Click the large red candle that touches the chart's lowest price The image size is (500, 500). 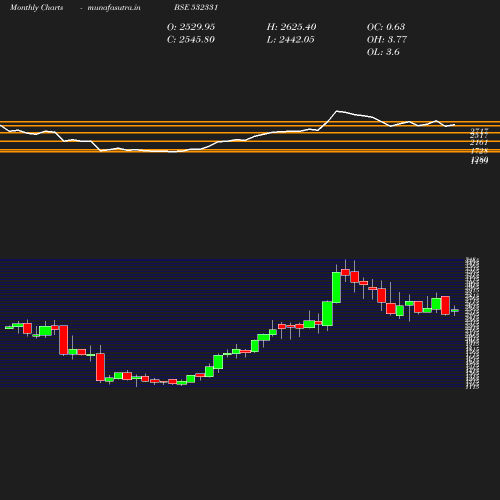pyautogui.click(x=100, y=367)
